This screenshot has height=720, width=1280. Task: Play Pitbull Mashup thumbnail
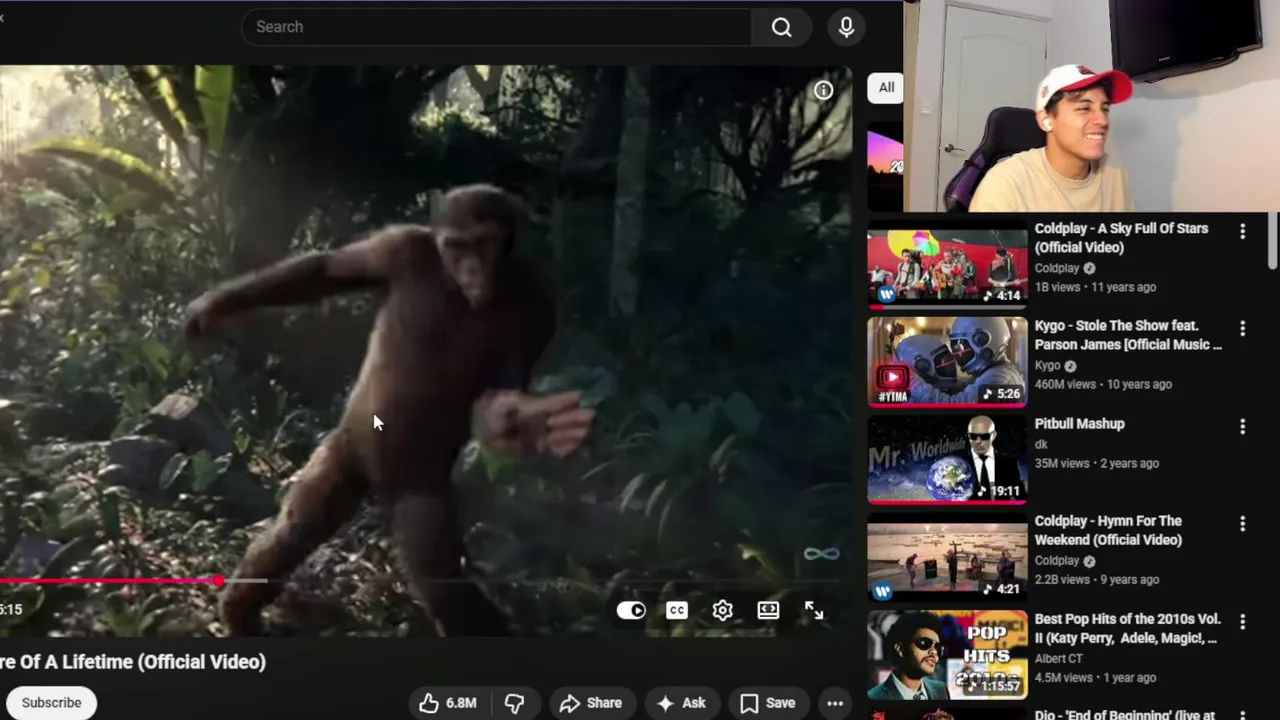tap(947, 459)
